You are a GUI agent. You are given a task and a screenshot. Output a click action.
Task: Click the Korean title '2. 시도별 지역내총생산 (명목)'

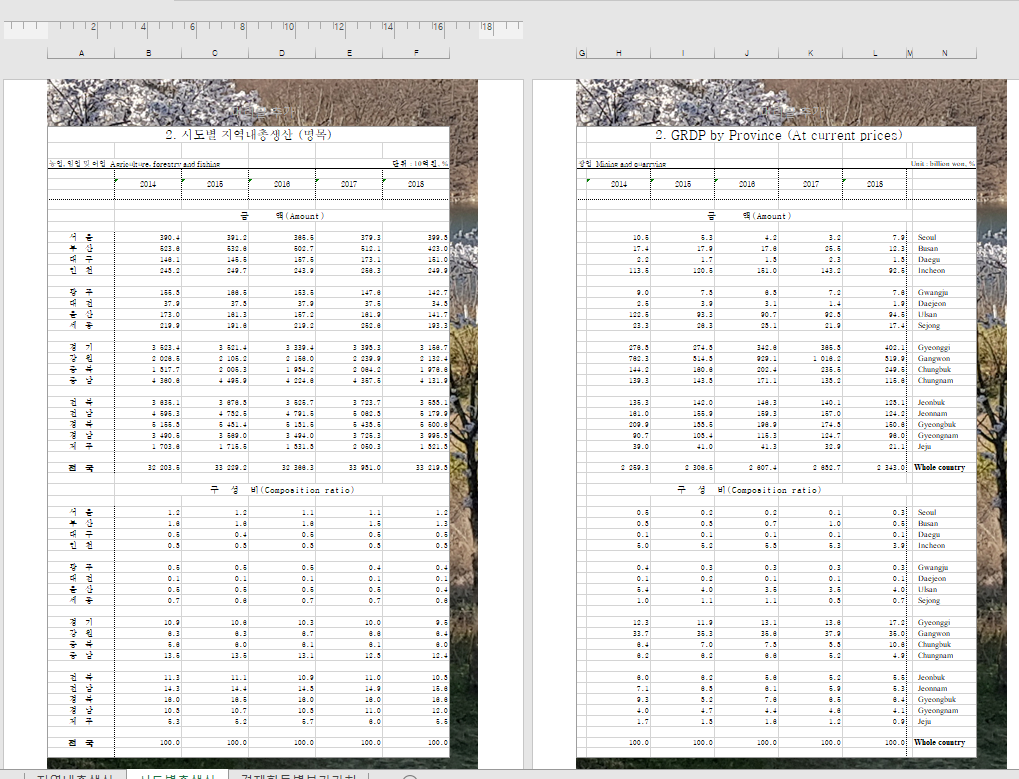point(248,134)
